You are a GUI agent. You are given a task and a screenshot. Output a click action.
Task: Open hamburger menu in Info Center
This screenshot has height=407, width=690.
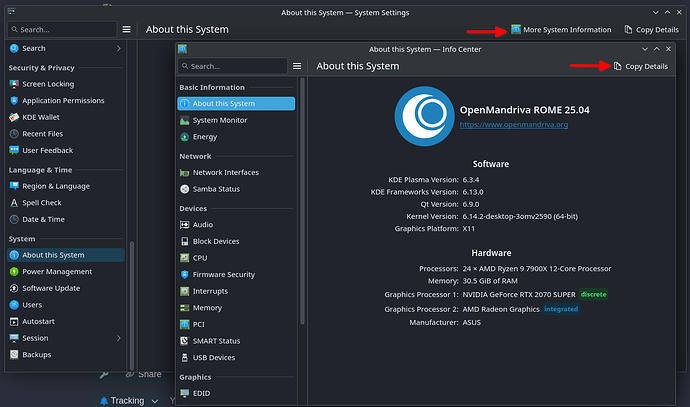click(297, 66)
